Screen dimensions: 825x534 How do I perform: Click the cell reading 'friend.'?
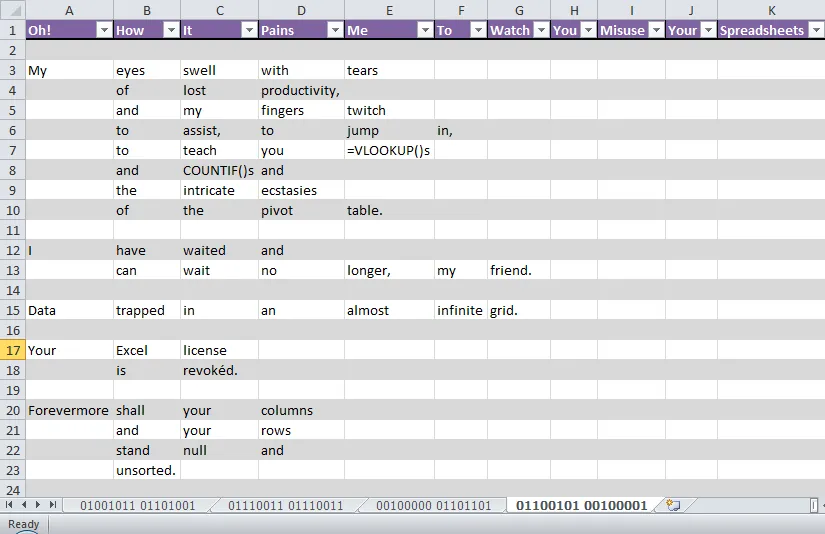pos(519,270)
